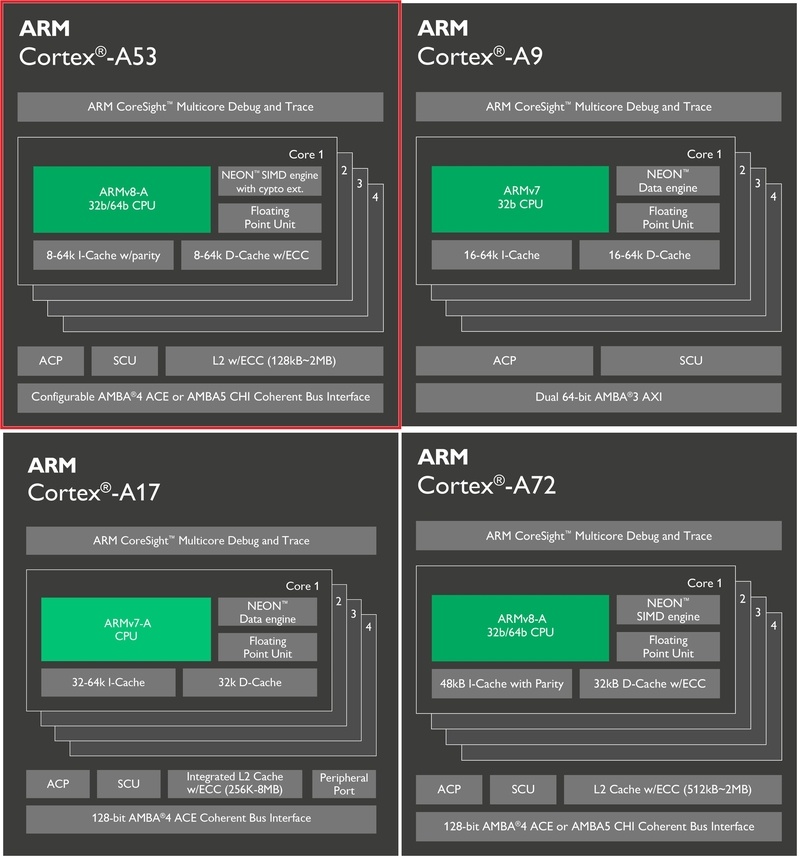Click the ACP block in Cortex-A17 diagram
The width and height of the screenshot is (800, 859).
pyautogui.click(x=58, y=784)
